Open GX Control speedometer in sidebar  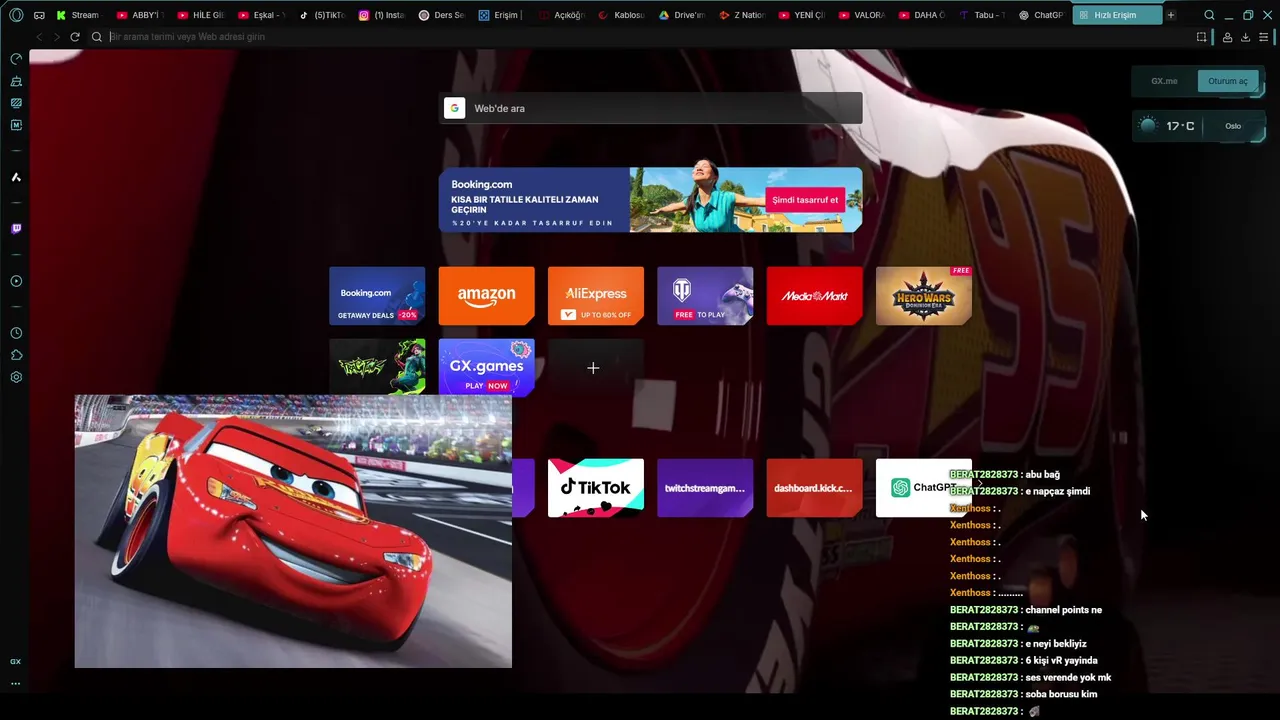[x=16, y=59]
